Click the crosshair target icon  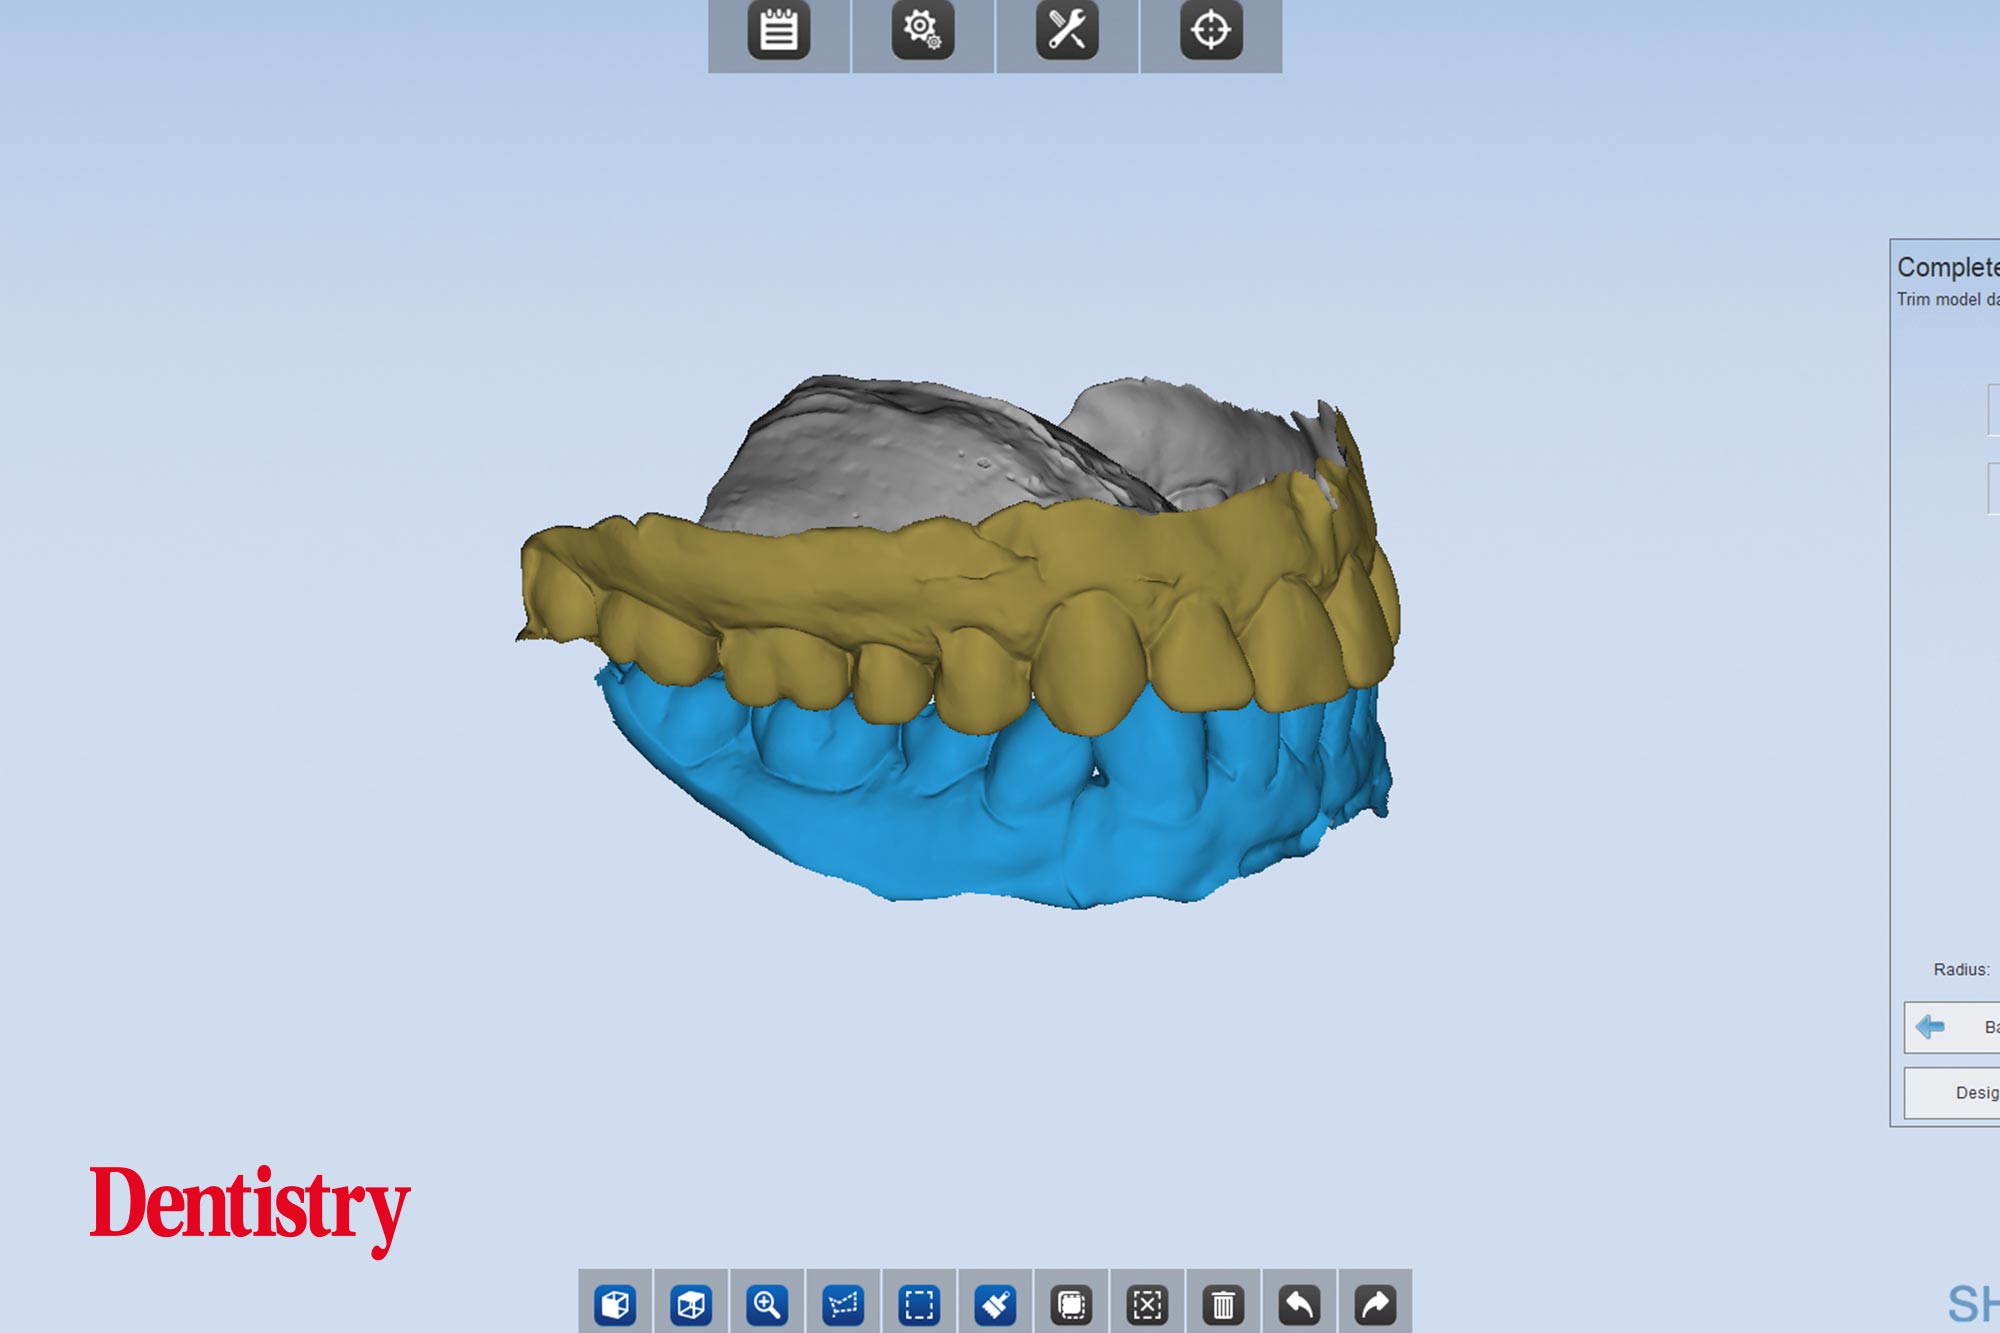[1211, 31]
